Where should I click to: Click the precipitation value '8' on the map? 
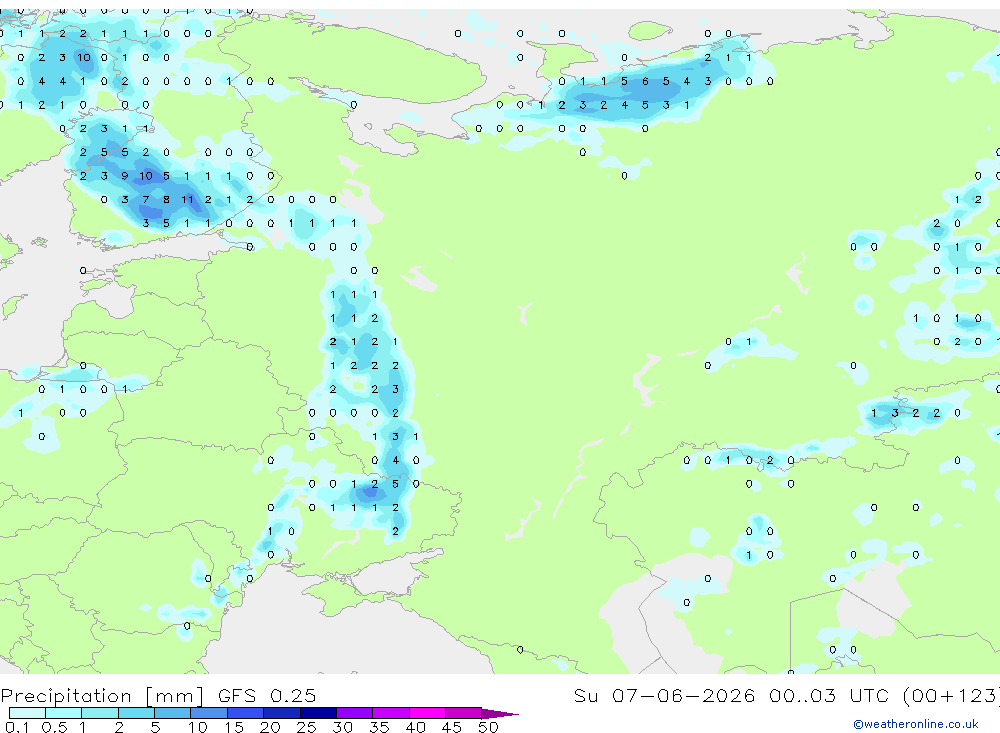pyautogui.click(x=166, y=200)
